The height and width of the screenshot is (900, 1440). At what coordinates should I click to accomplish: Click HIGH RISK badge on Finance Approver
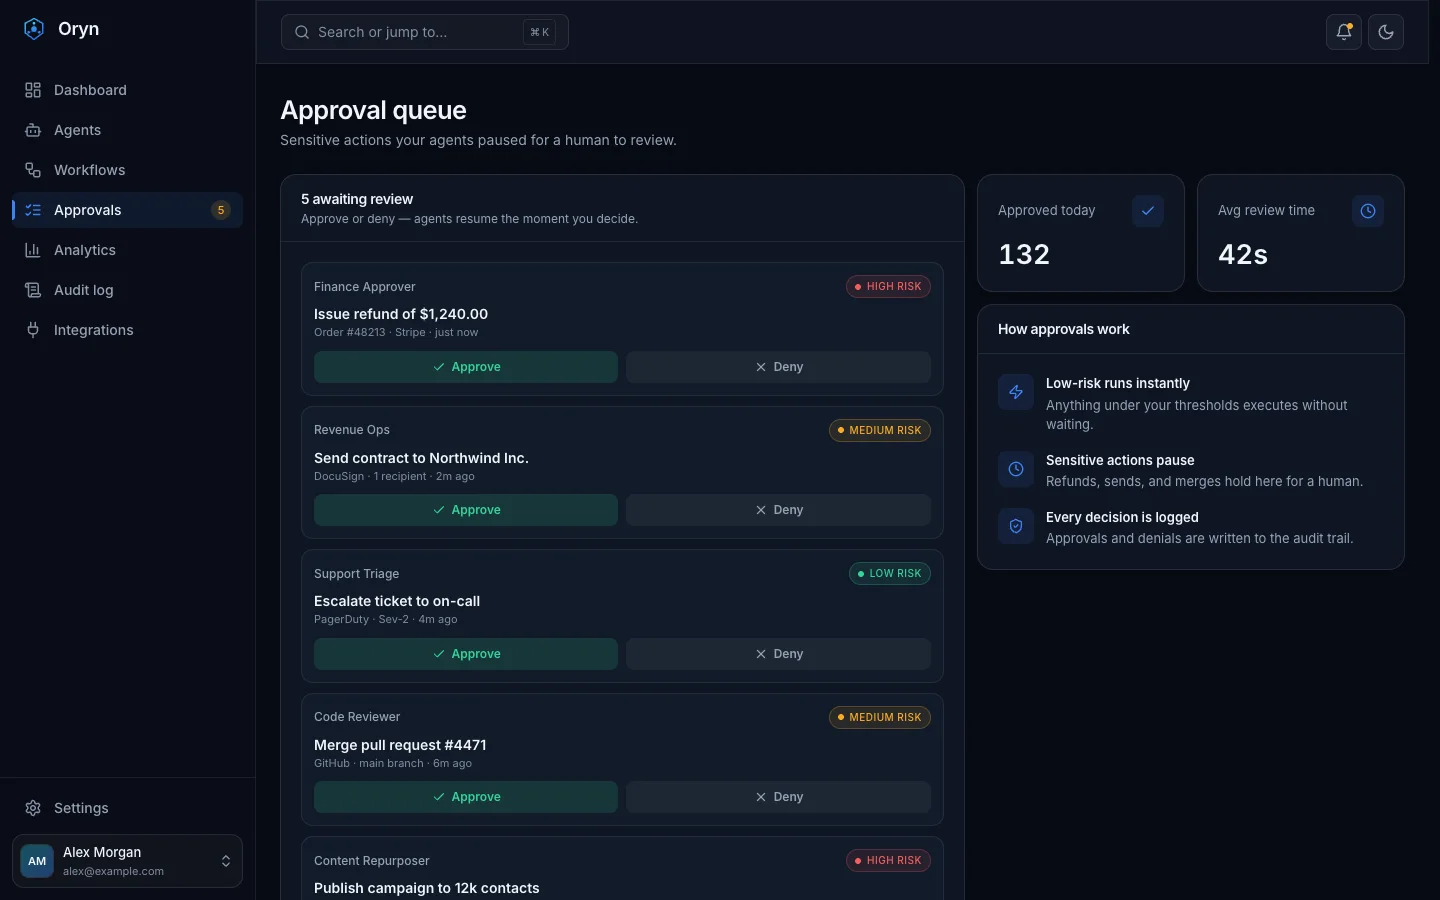[x=888, y=286]
